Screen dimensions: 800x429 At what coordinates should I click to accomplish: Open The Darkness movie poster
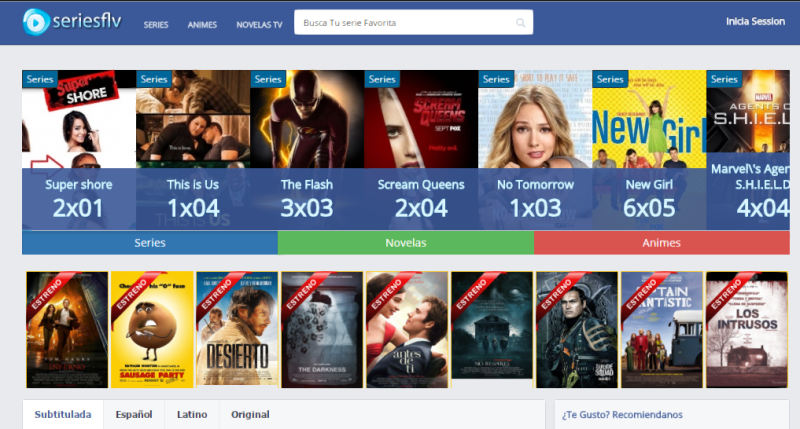(x=322, y=330)
